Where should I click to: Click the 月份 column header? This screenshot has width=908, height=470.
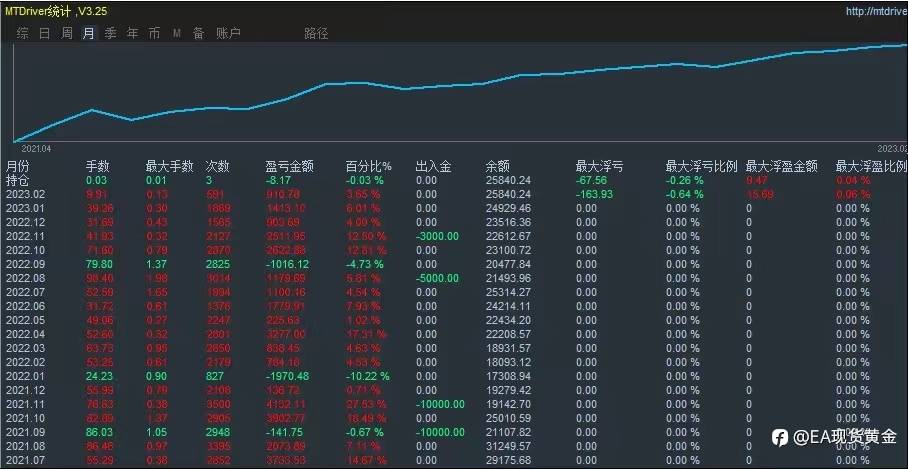pyautogui.click(x=17, y=167)
